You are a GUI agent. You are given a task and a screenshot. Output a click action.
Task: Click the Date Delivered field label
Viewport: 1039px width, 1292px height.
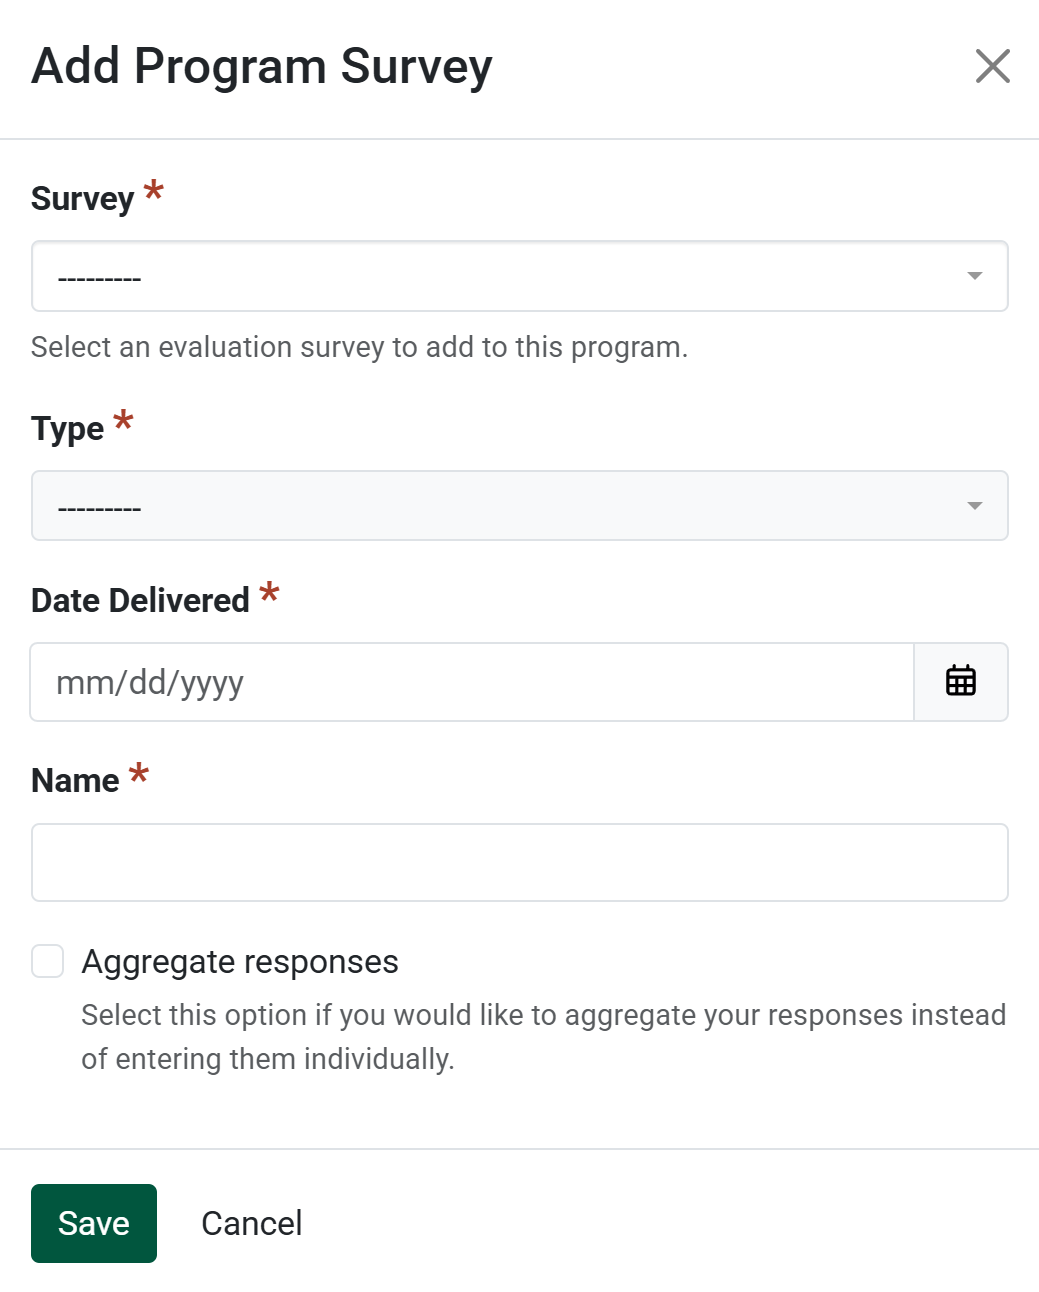pyautogui.click(x=140, y=600)
